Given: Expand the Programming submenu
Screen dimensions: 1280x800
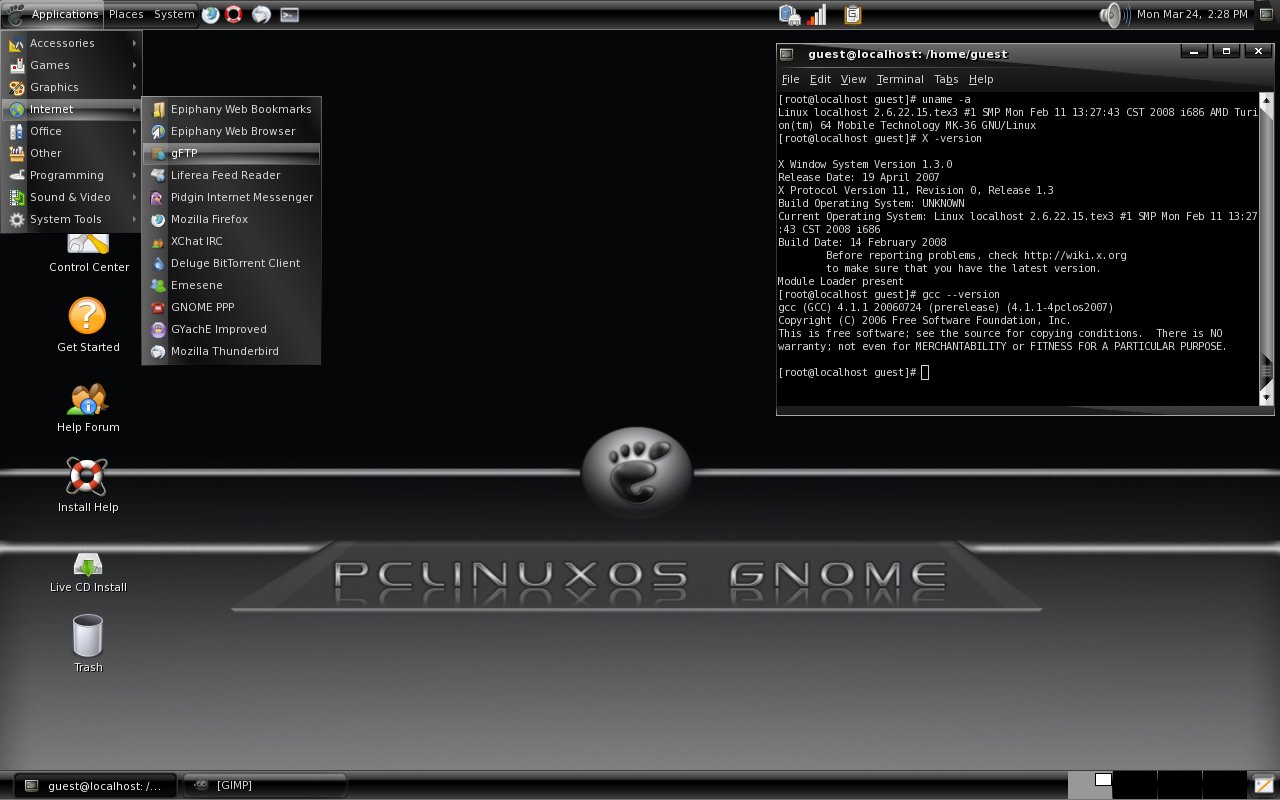Looking at the screenshot, I should [72, 175].
